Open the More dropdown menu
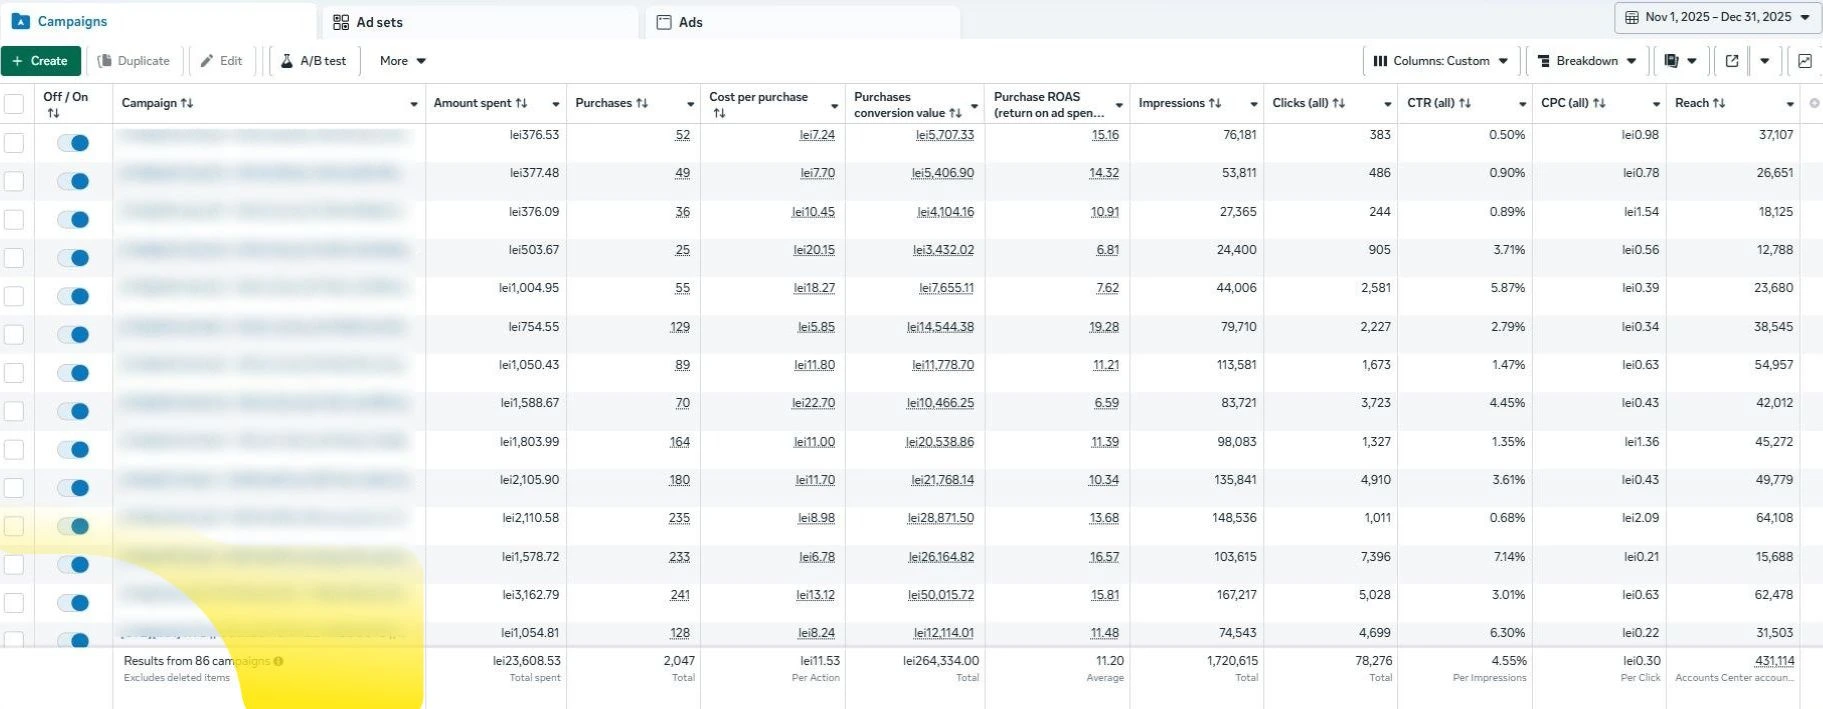Viewport: 1823px width, 709px height. click(403, 61)
